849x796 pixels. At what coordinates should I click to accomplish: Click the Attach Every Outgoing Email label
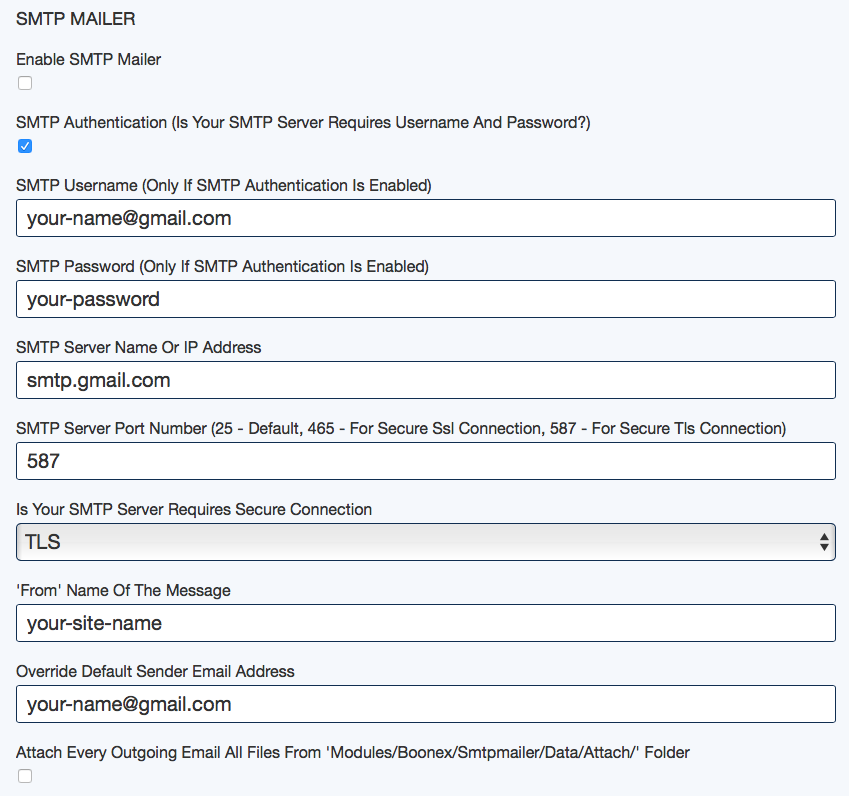pos(353,753)
